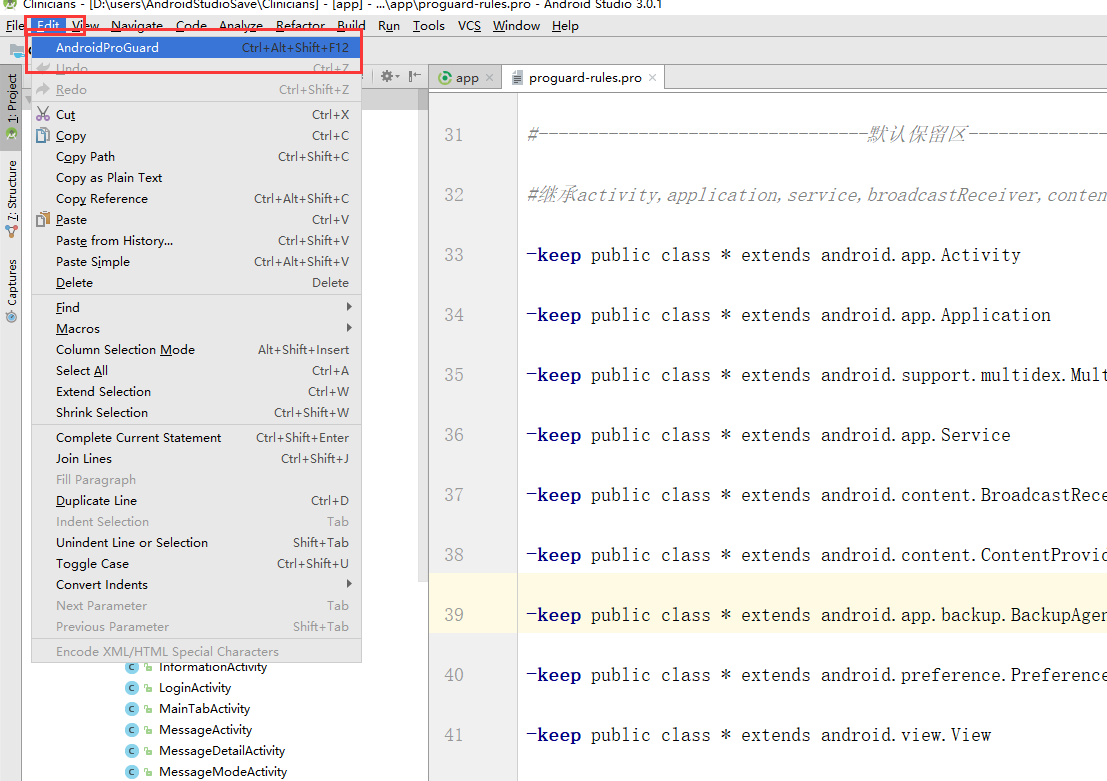The height and width of the screenshot is (781, 1107).
Task: Close the proguard-rules.pro tab
Action: coord(652,78)
